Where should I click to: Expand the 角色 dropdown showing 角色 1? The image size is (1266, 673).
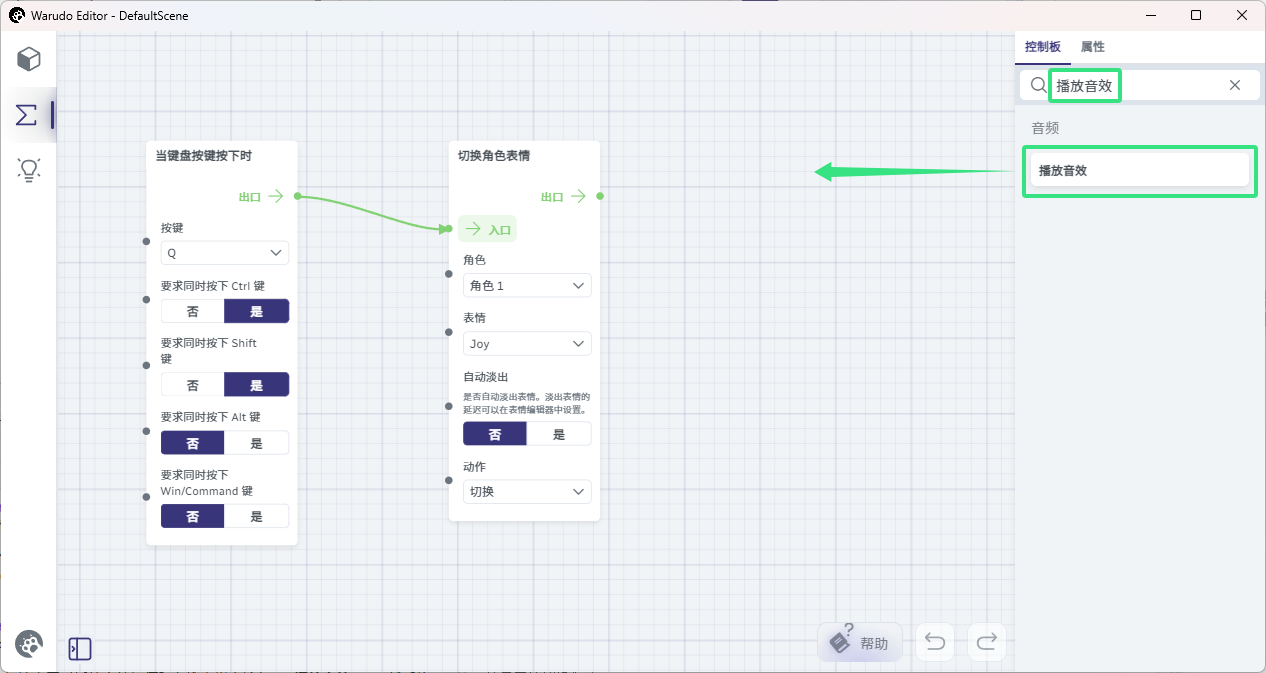(527, 286)
